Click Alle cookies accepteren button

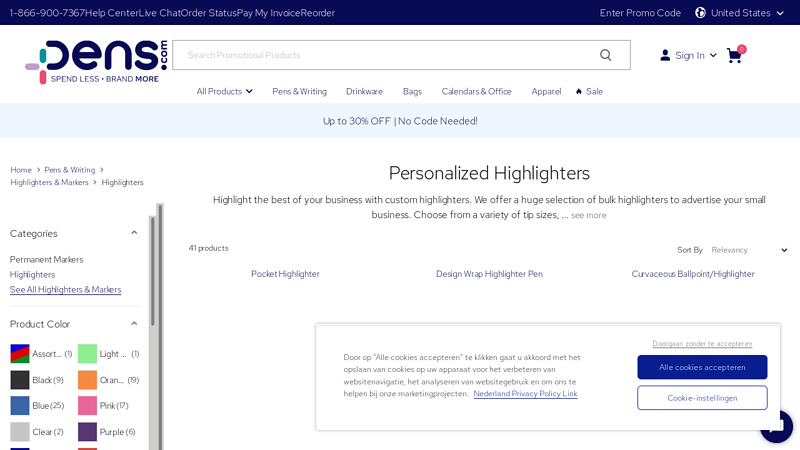(x=702, y=367)
